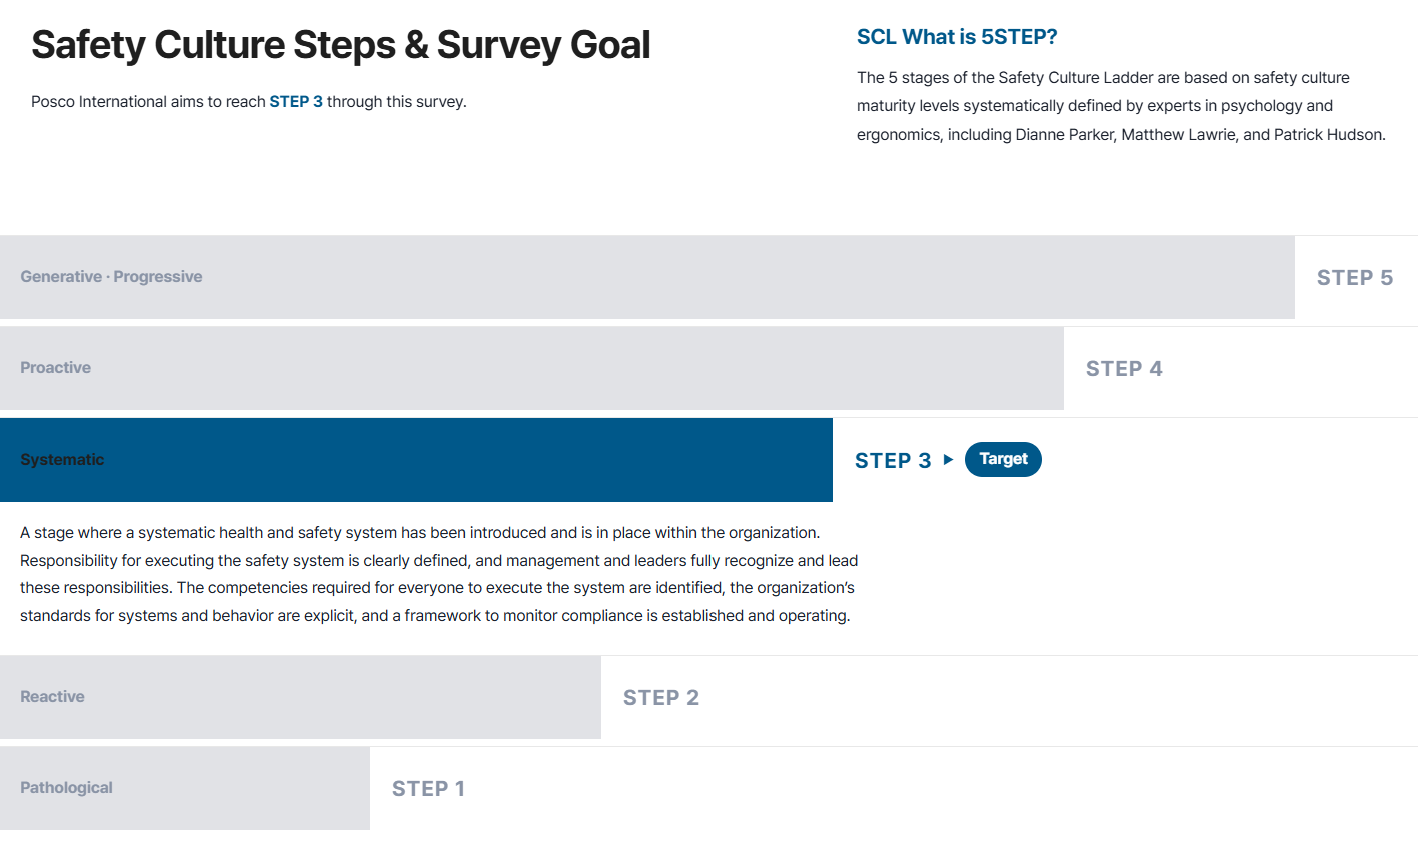Screen dimensions: 1418x846
Task: Click the Safety Culture Ladder explanation text
Action: (1121, 106)
